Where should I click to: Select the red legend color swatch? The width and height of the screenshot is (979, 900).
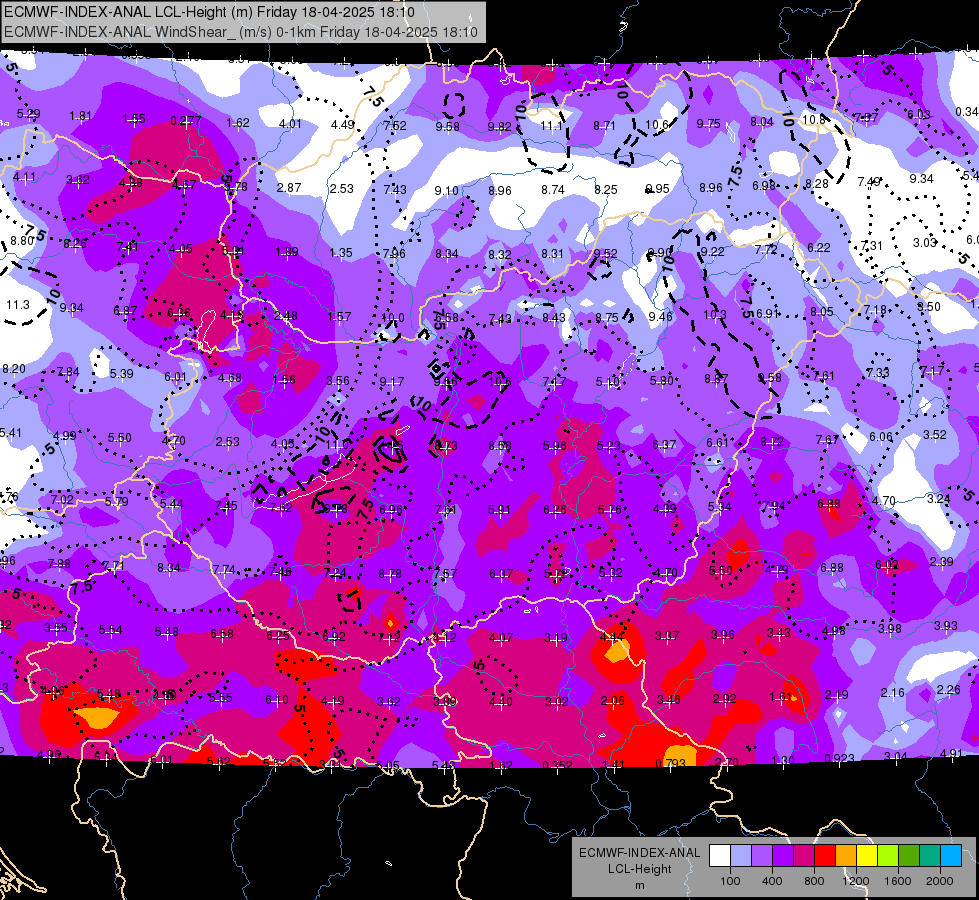825,855
